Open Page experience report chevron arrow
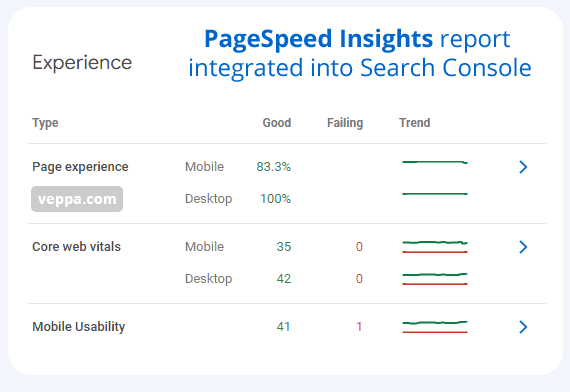This screenshot has width=570, height=392. point(523,167)
